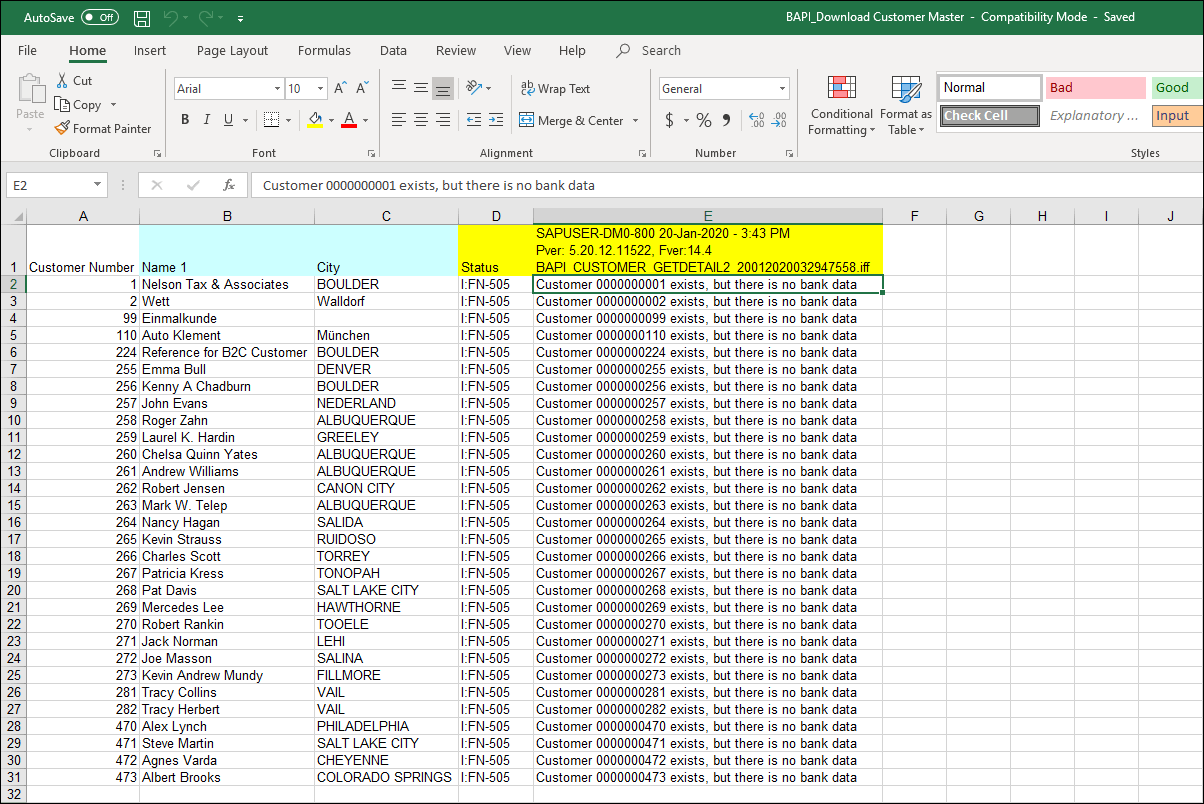1204x804 pixels.
Task: Click the Percent Style icon
Action: pos(704,120)
